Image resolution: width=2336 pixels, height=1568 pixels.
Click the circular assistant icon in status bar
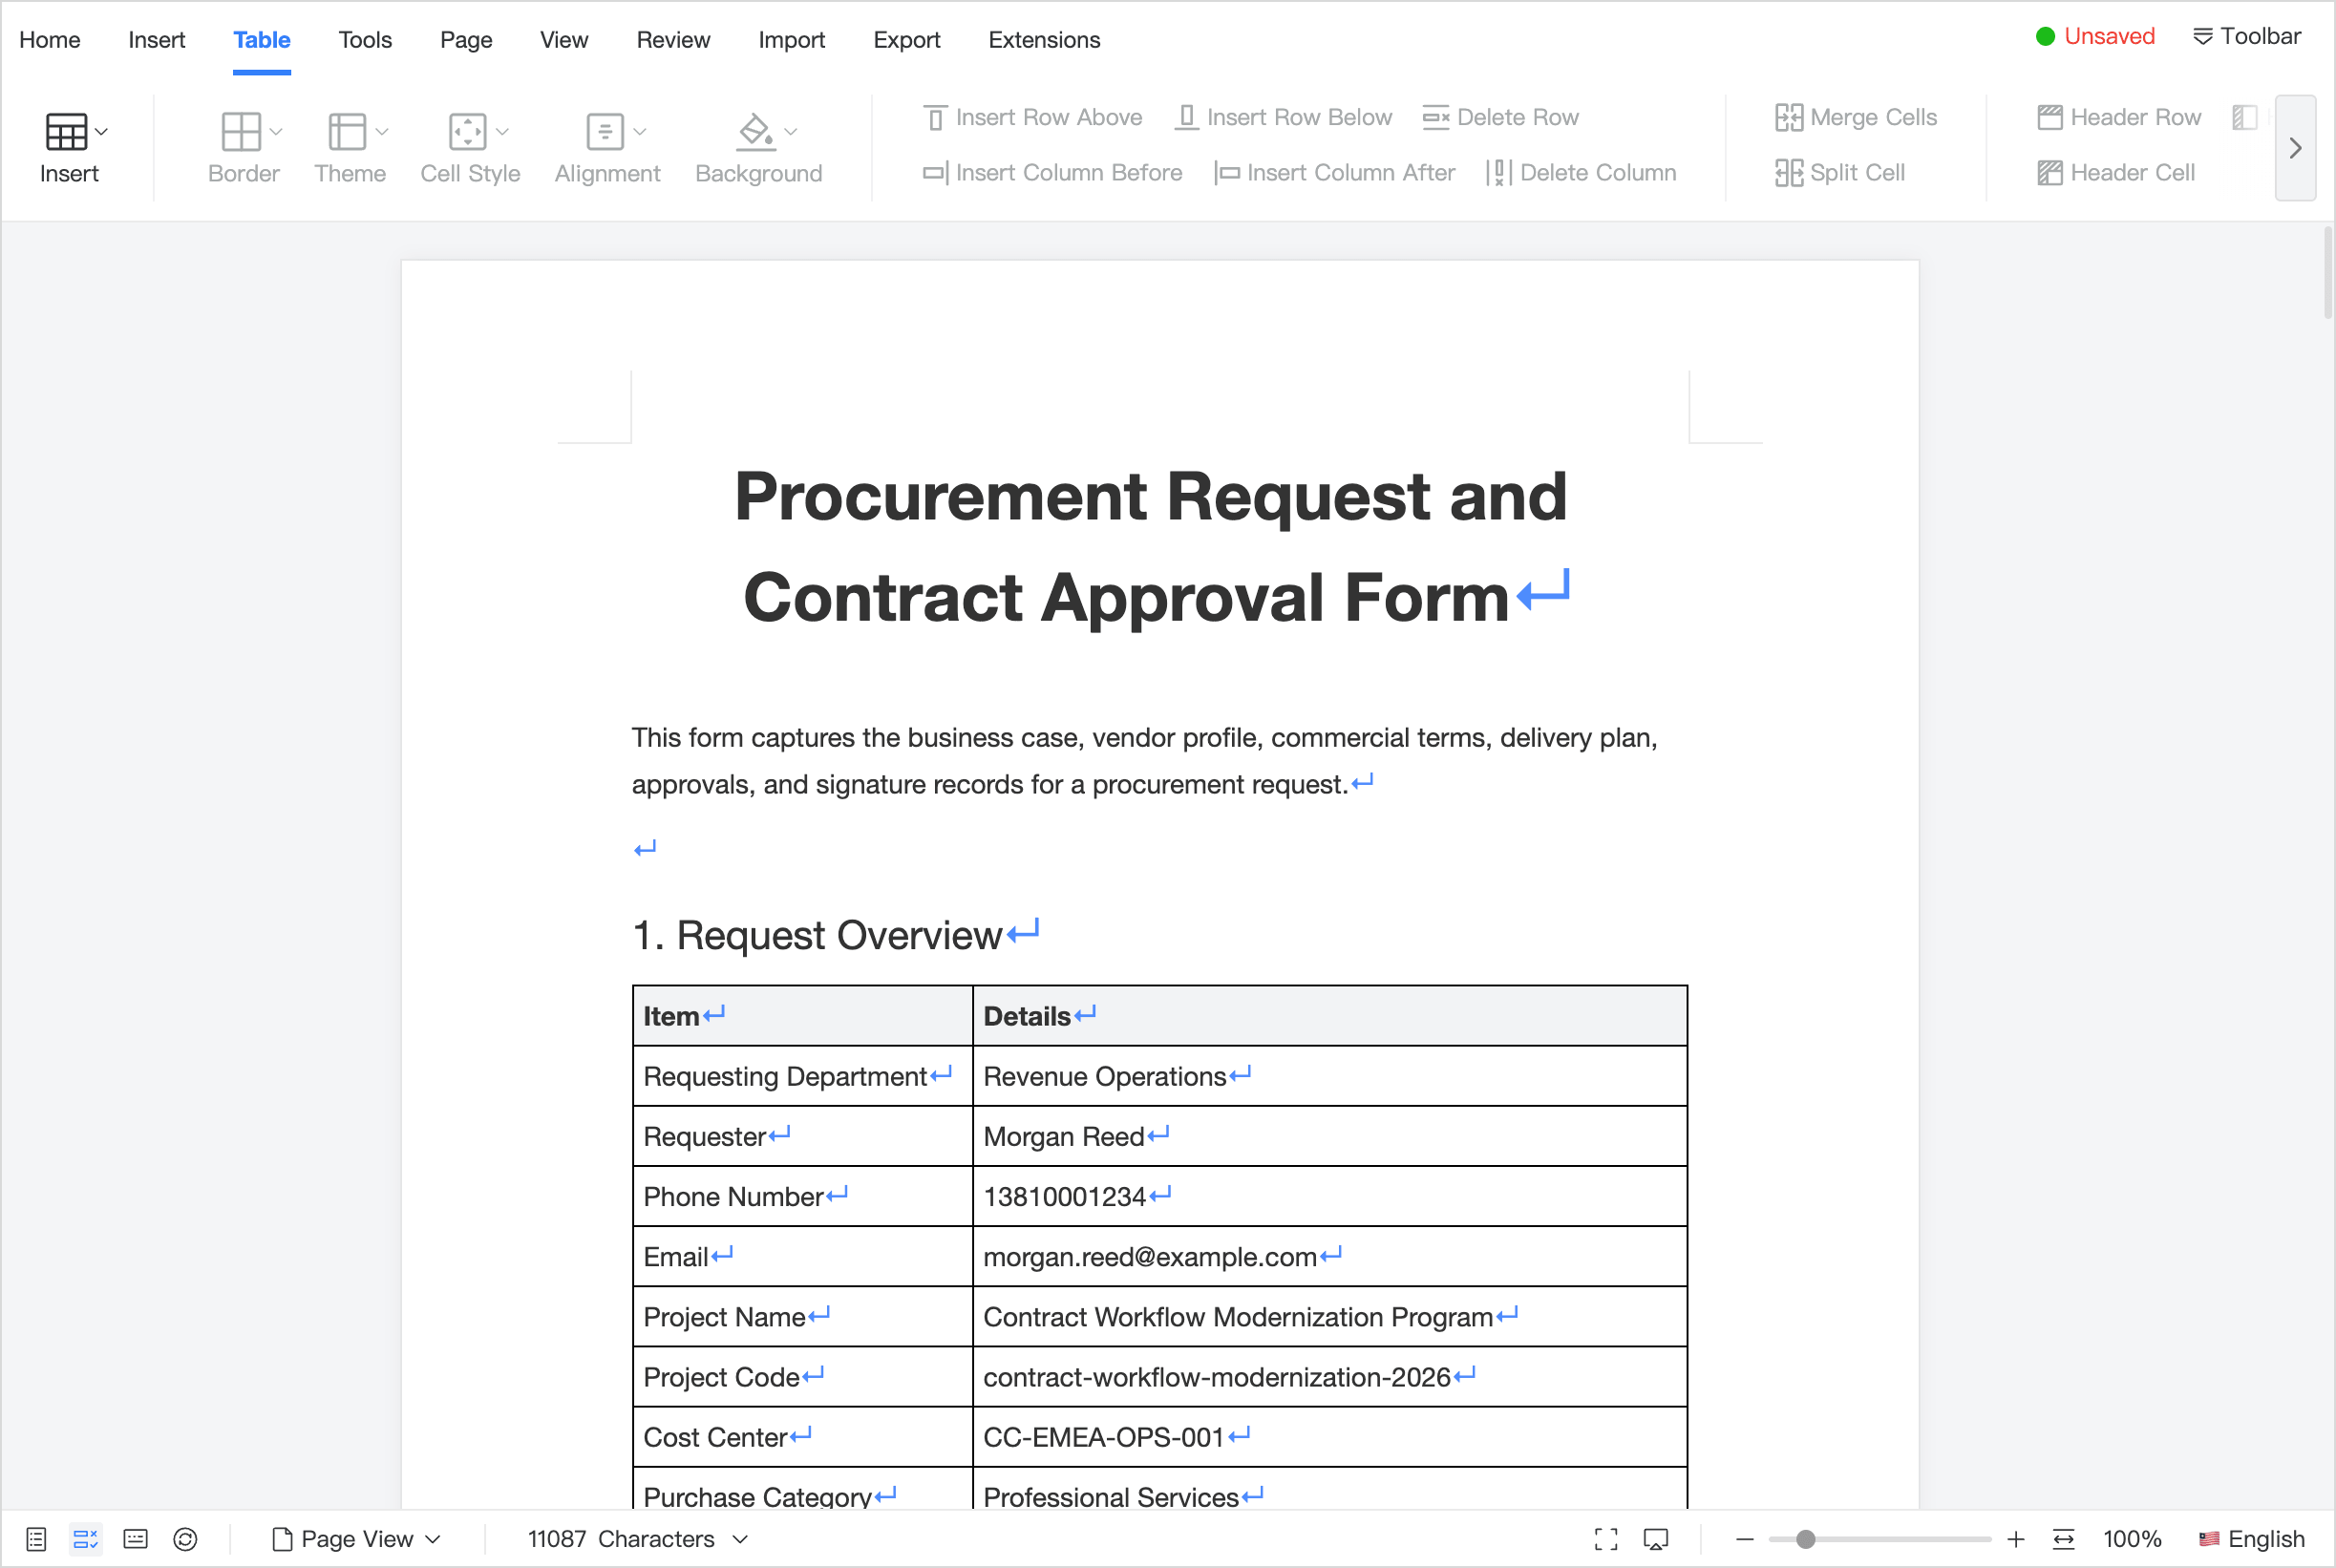[185, 1539]
